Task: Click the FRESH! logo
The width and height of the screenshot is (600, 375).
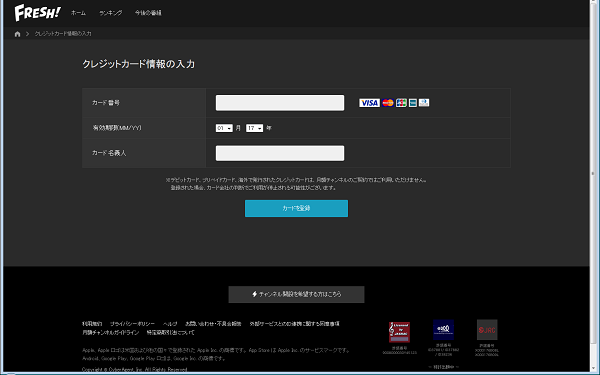Action: 38,13
